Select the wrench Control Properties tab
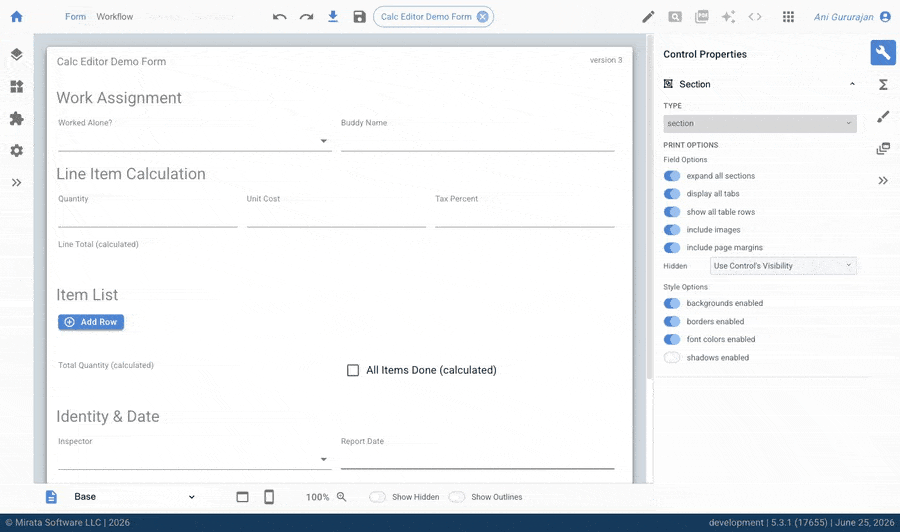900x532 pixels. click(x=883, y=53)
